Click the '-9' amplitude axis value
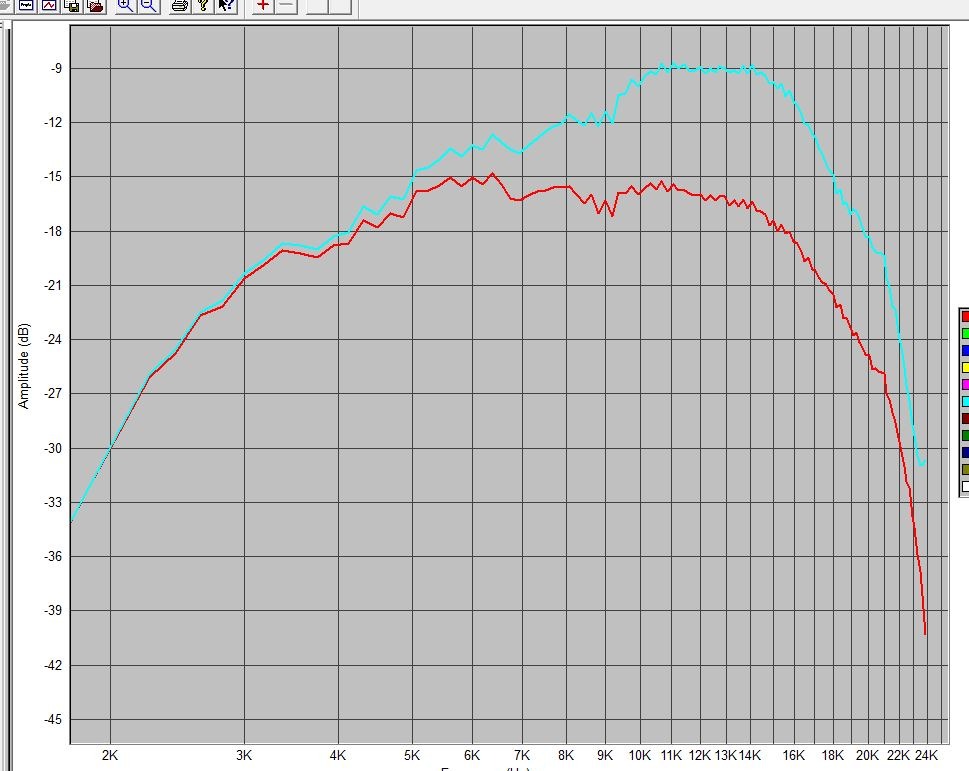The width and height of the screenshot is (969, 771). [x=56, y=69]
